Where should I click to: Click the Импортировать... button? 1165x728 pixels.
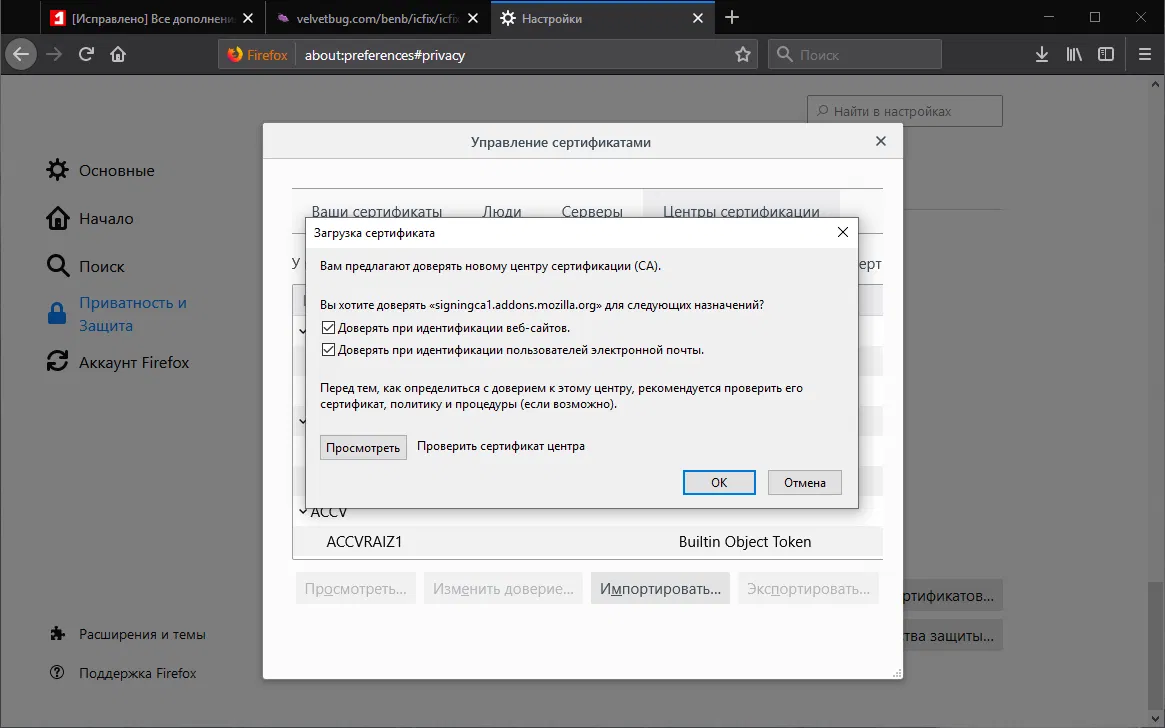coord(661,588)
